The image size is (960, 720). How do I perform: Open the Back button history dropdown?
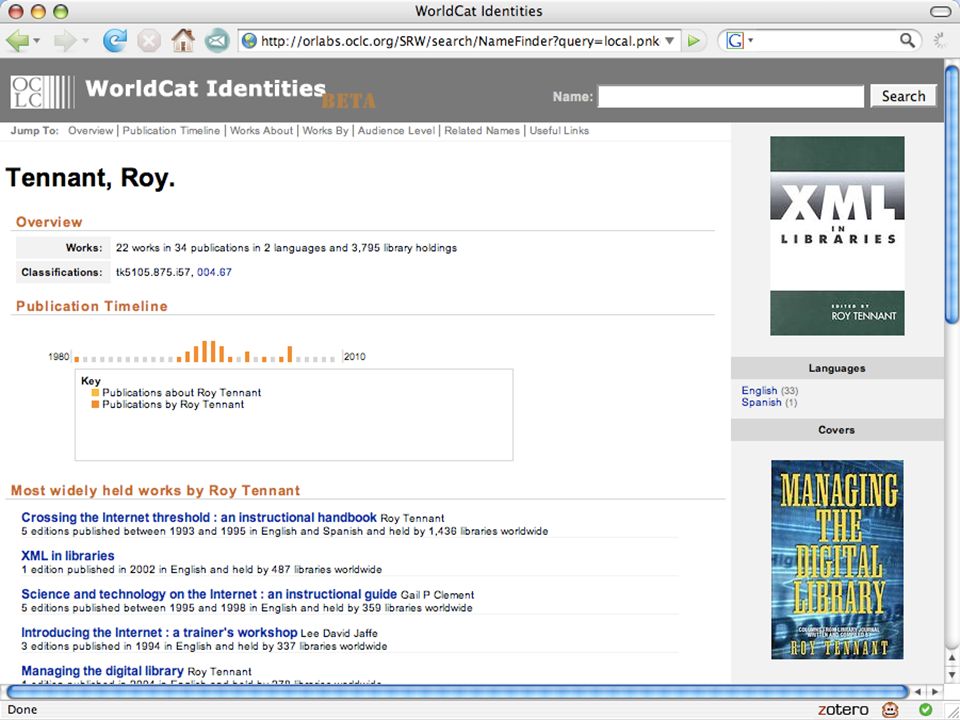(37, 41)
